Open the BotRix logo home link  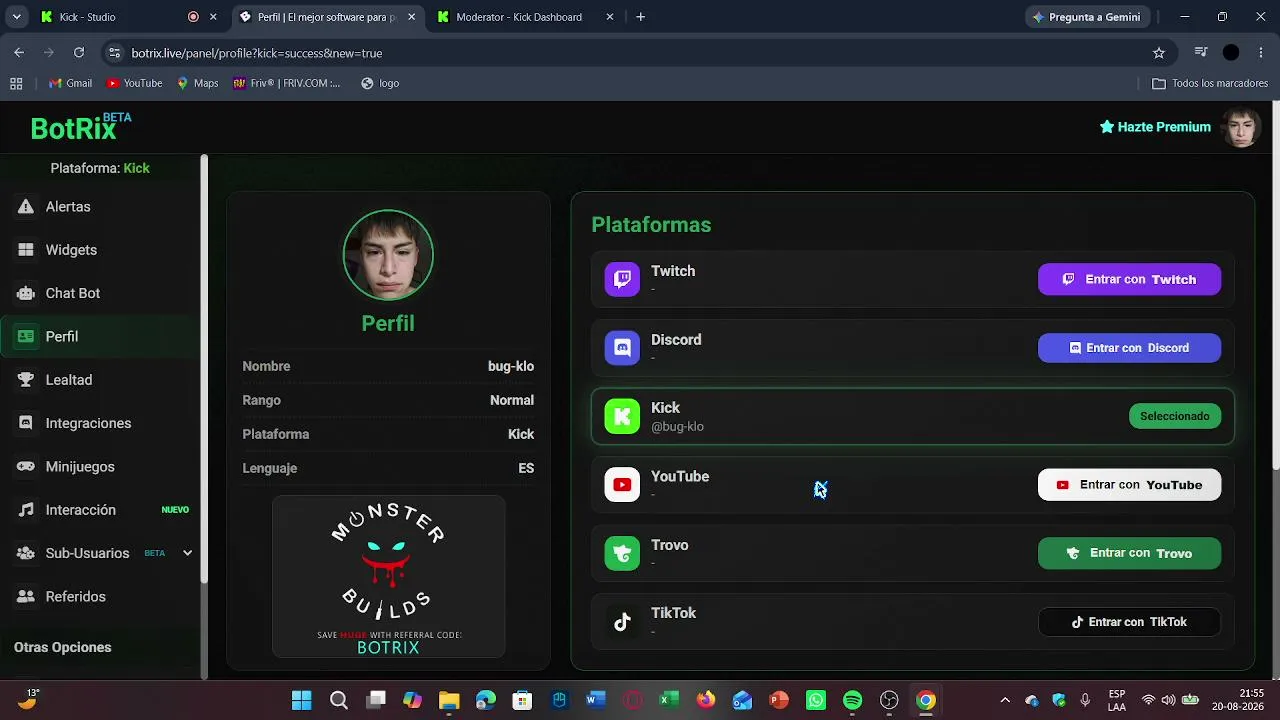click(x=81, y=127)
